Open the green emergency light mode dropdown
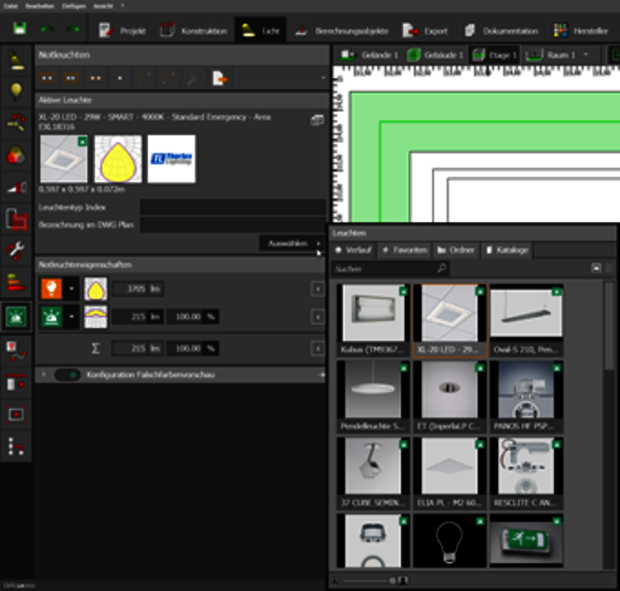 point(73,317)
